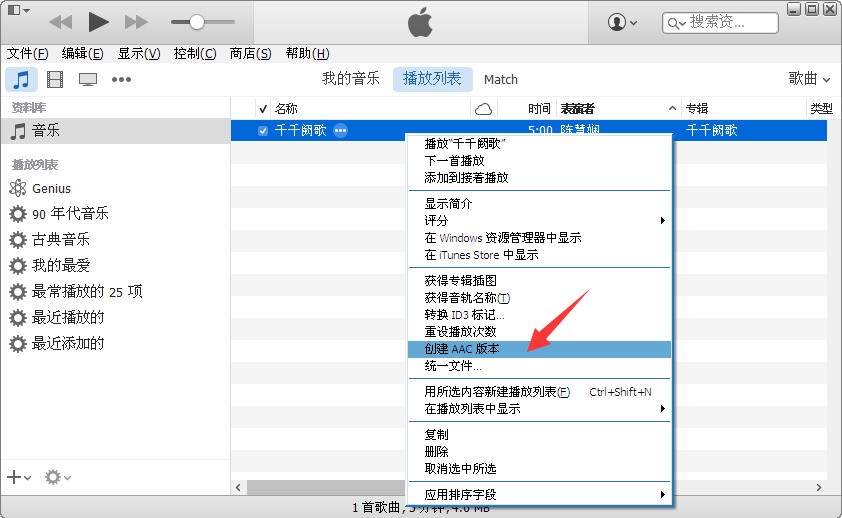The height and width of the screenshot is (518, 842).
Task: Click the volume slider knob
Action: tap(197, 22)
